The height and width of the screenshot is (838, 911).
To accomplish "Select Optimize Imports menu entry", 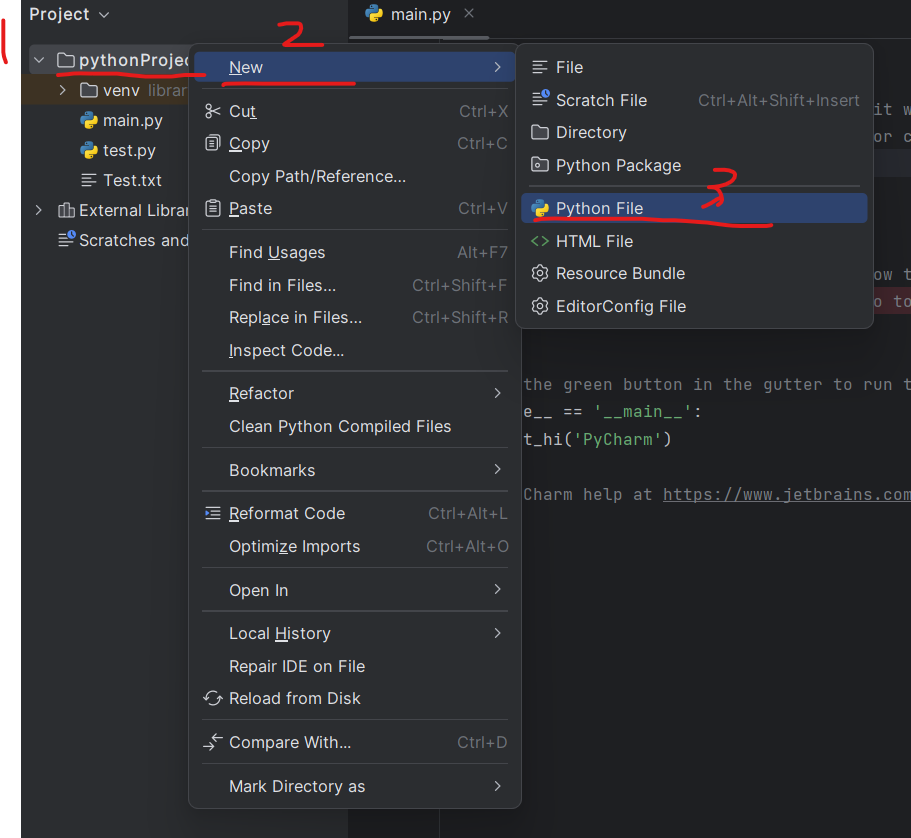I will click(x=355, y=546).
